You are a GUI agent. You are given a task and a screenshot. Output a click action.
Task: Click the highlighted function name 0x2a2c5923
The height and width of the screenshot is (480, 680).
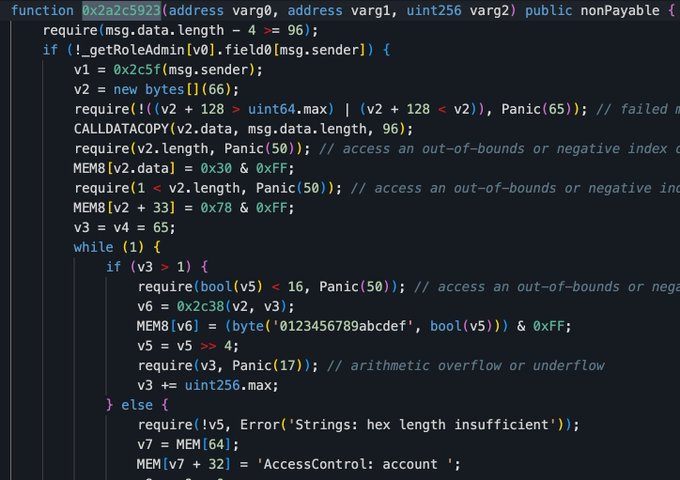click(x=121, y=10)
